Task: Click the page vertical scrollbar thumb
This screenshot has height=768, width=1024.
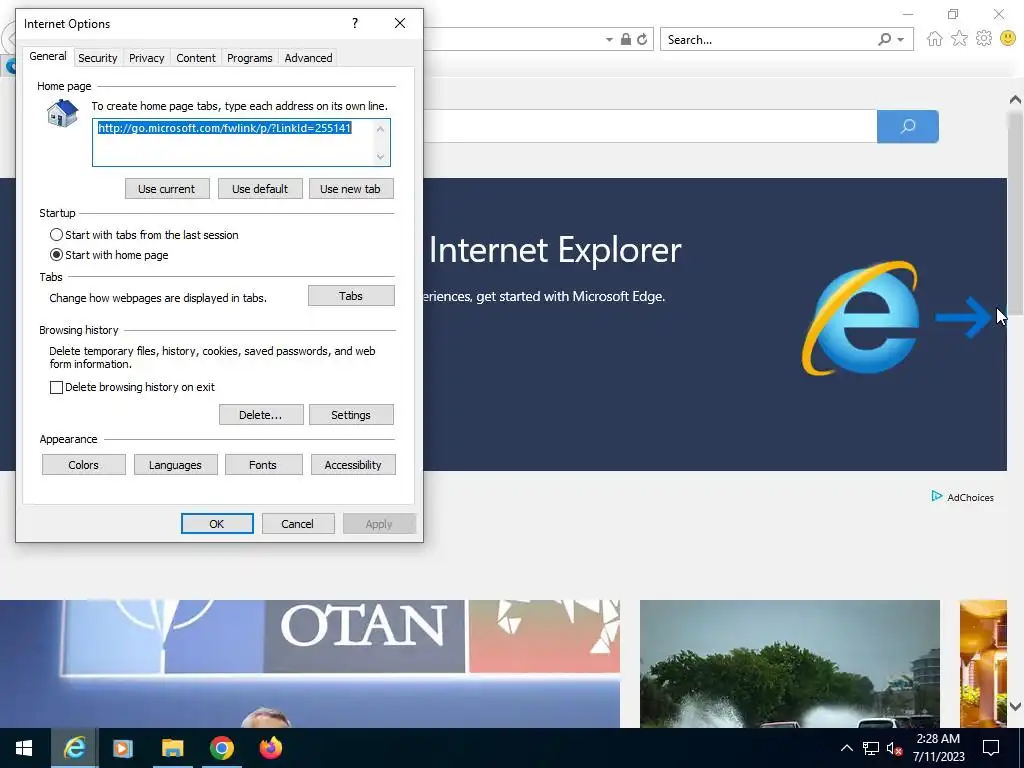Action: (1015, 212)
